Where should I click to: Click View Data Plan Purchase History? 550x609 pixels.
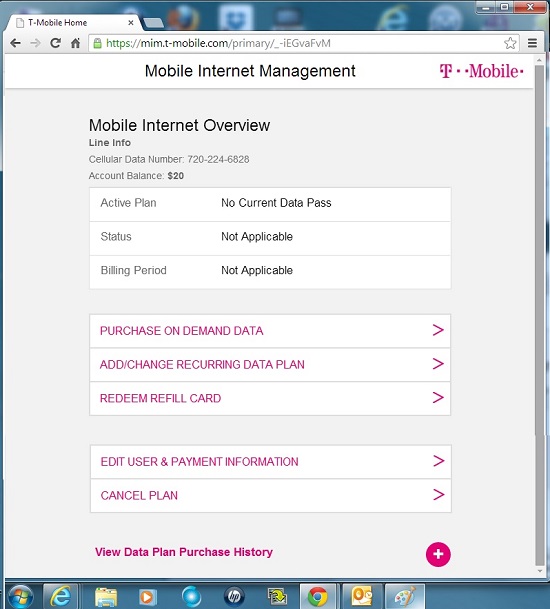[x=184, y=552]
